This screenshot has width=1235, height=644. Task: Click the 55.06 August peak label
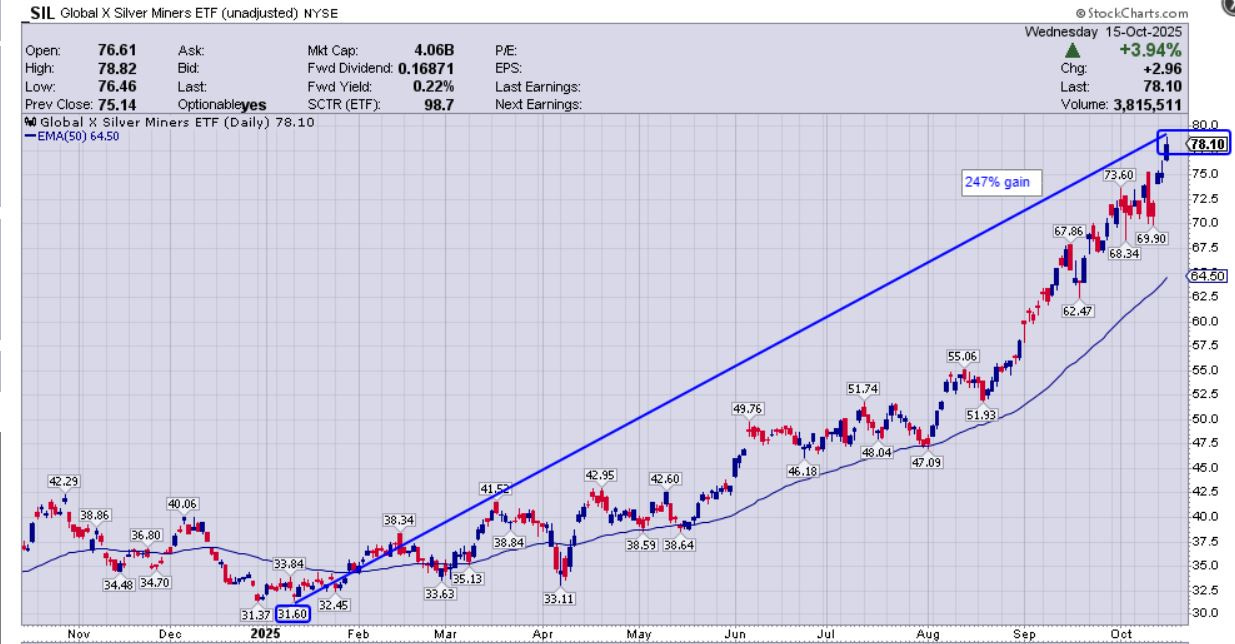click(962, 356)
